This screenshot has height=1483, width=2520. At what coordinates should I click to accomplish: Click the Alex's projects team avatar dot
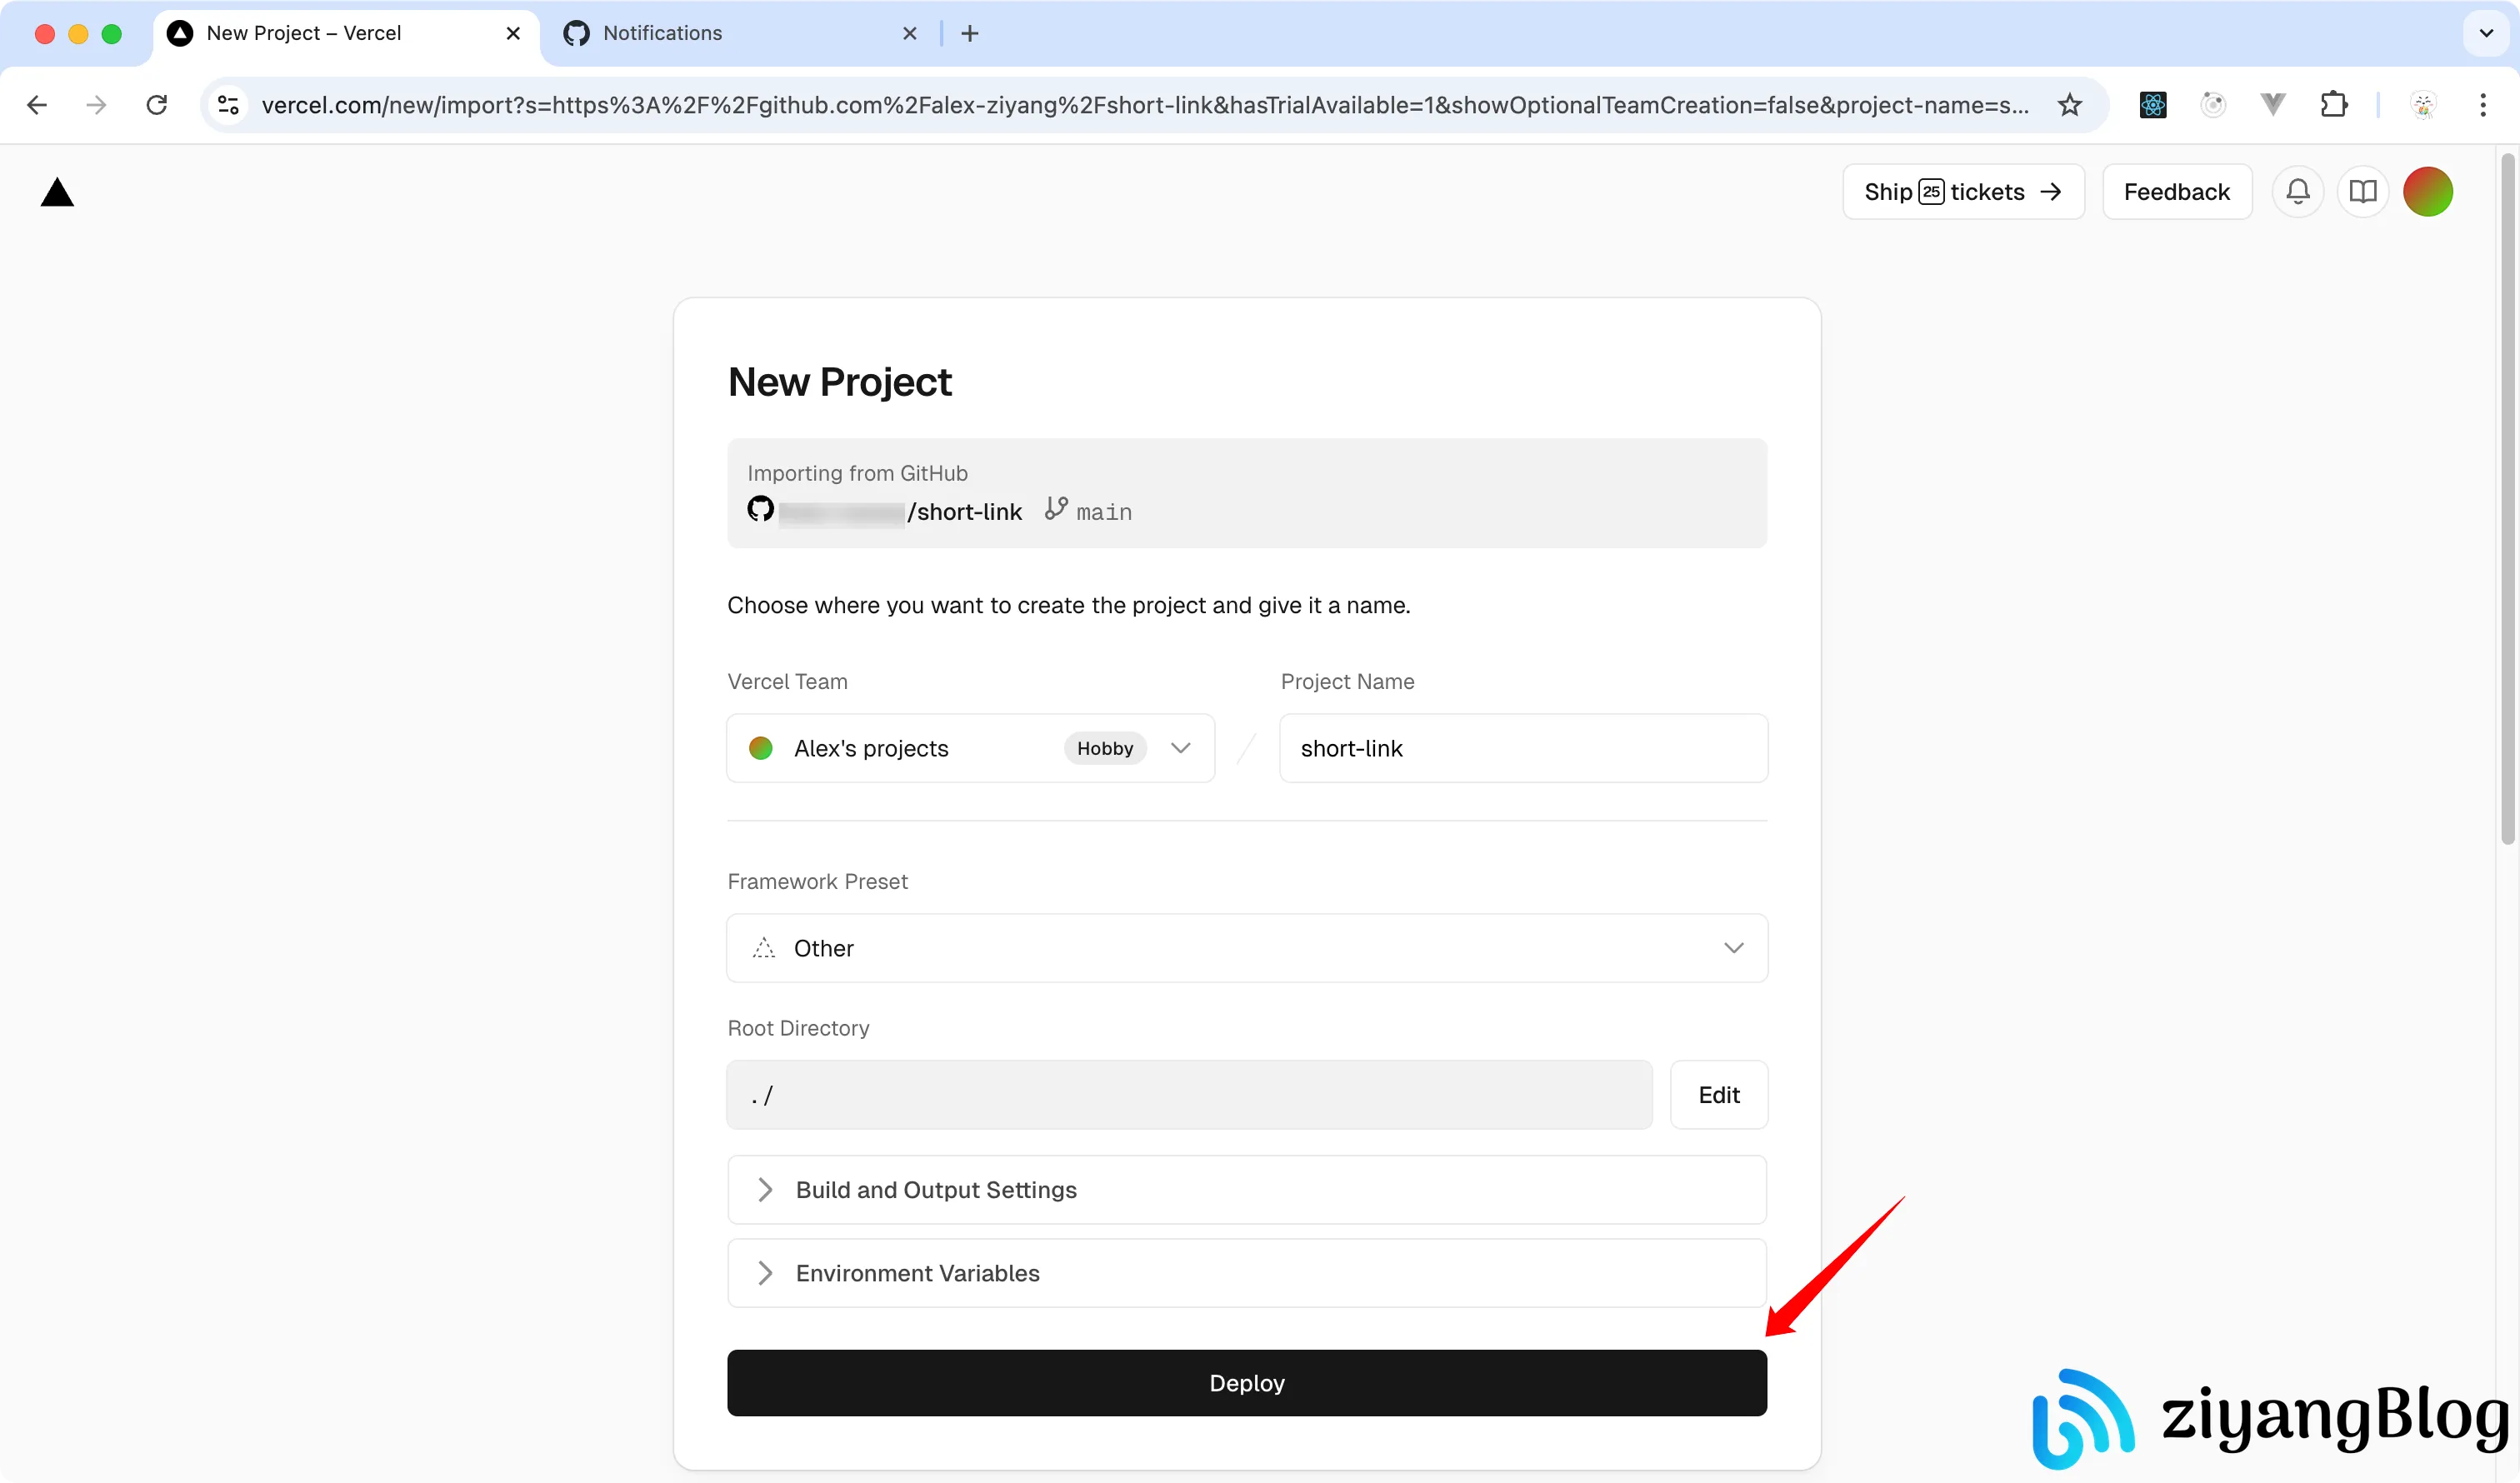[x=761, y=748]
